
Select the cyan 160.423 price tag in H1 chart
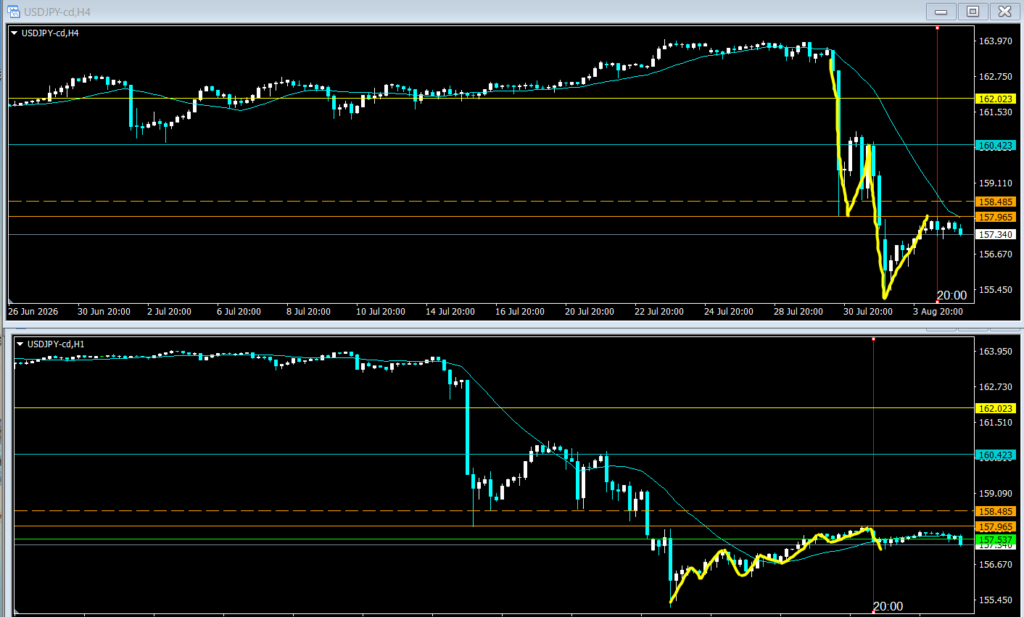tap(995, 455)
